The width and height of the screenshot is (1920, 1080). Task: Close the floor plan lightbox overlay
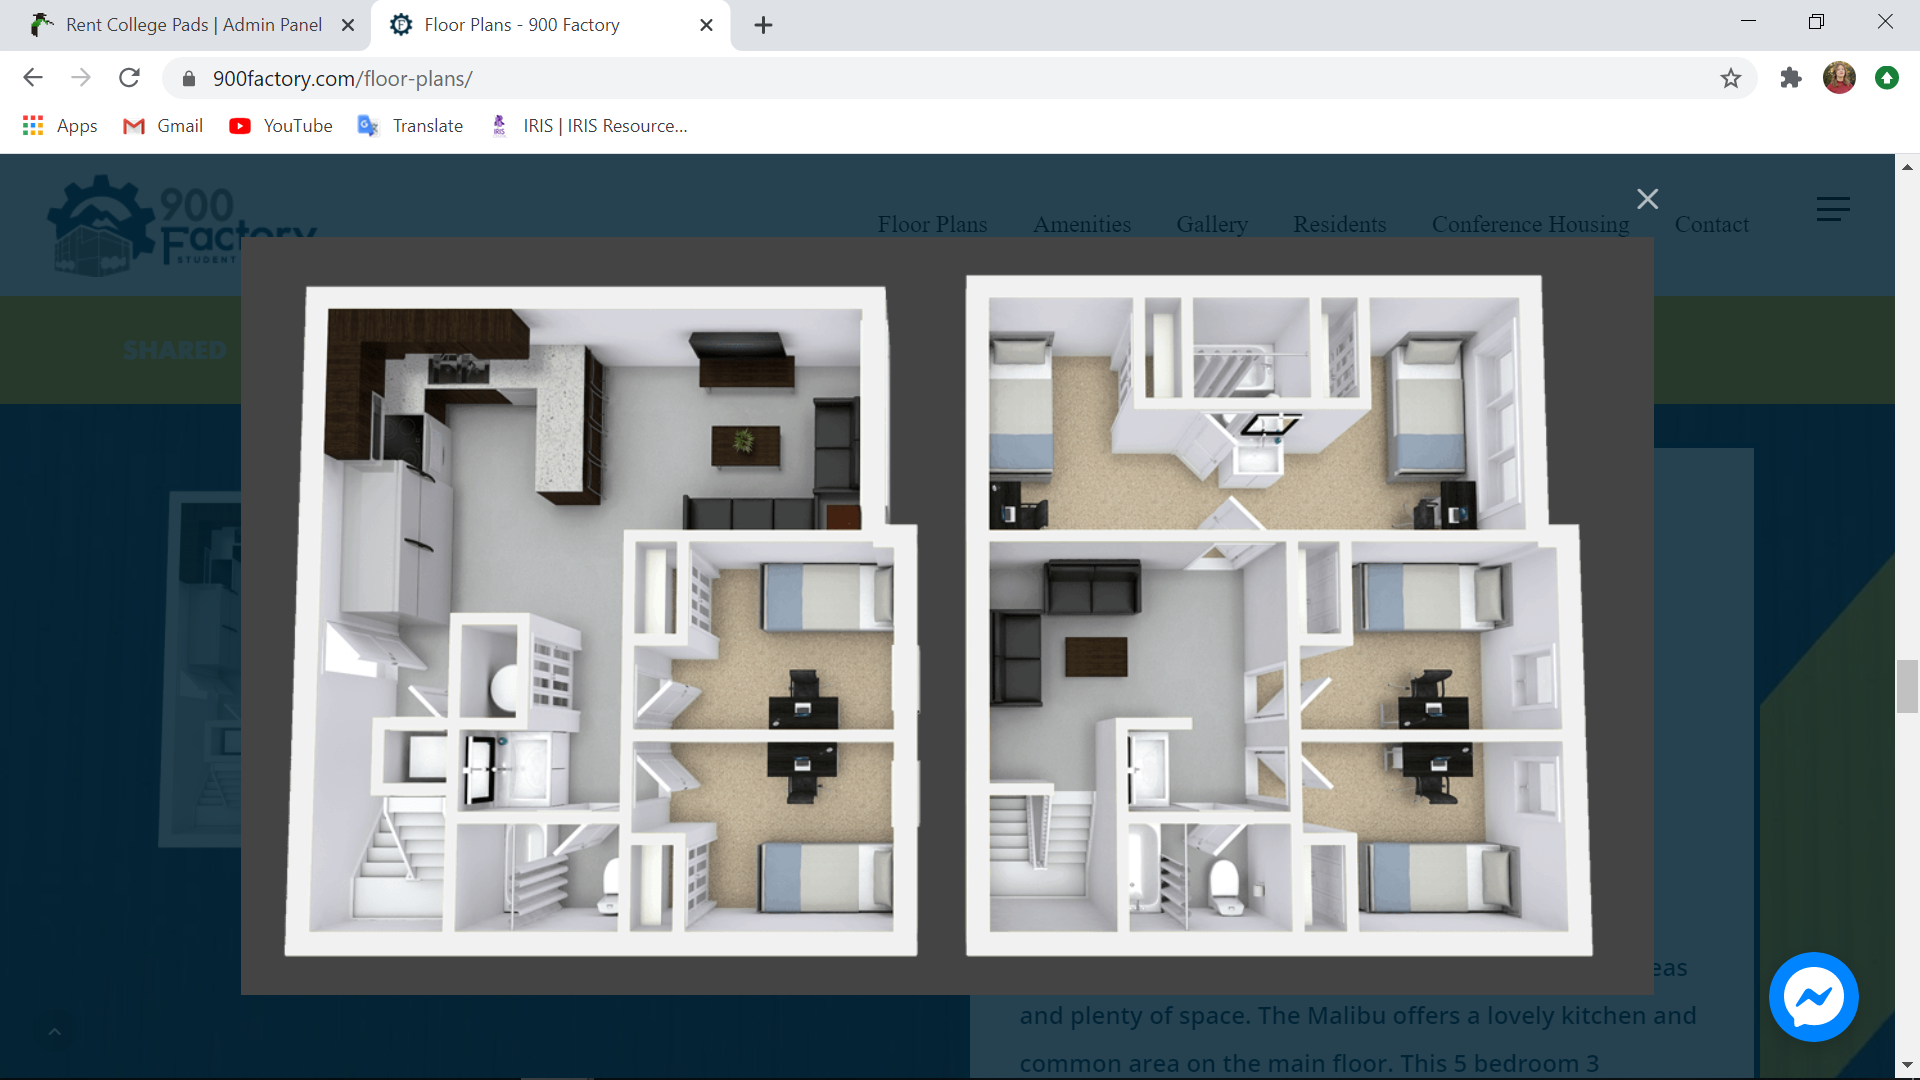click(x=1647, y=199)
